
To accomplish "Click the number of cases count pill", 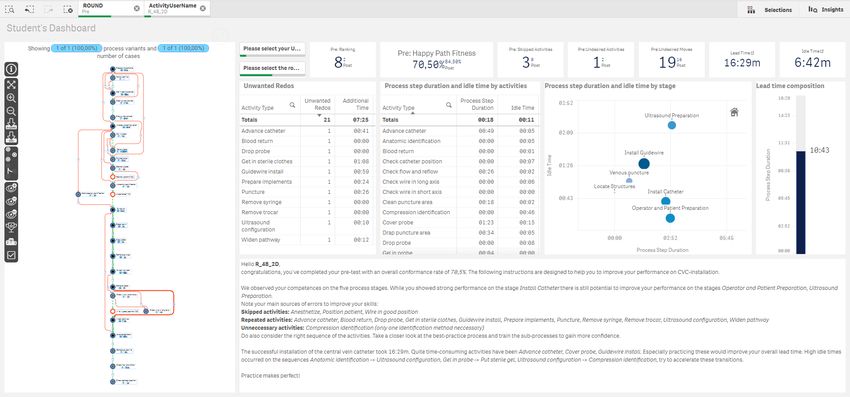I will 183,48.
